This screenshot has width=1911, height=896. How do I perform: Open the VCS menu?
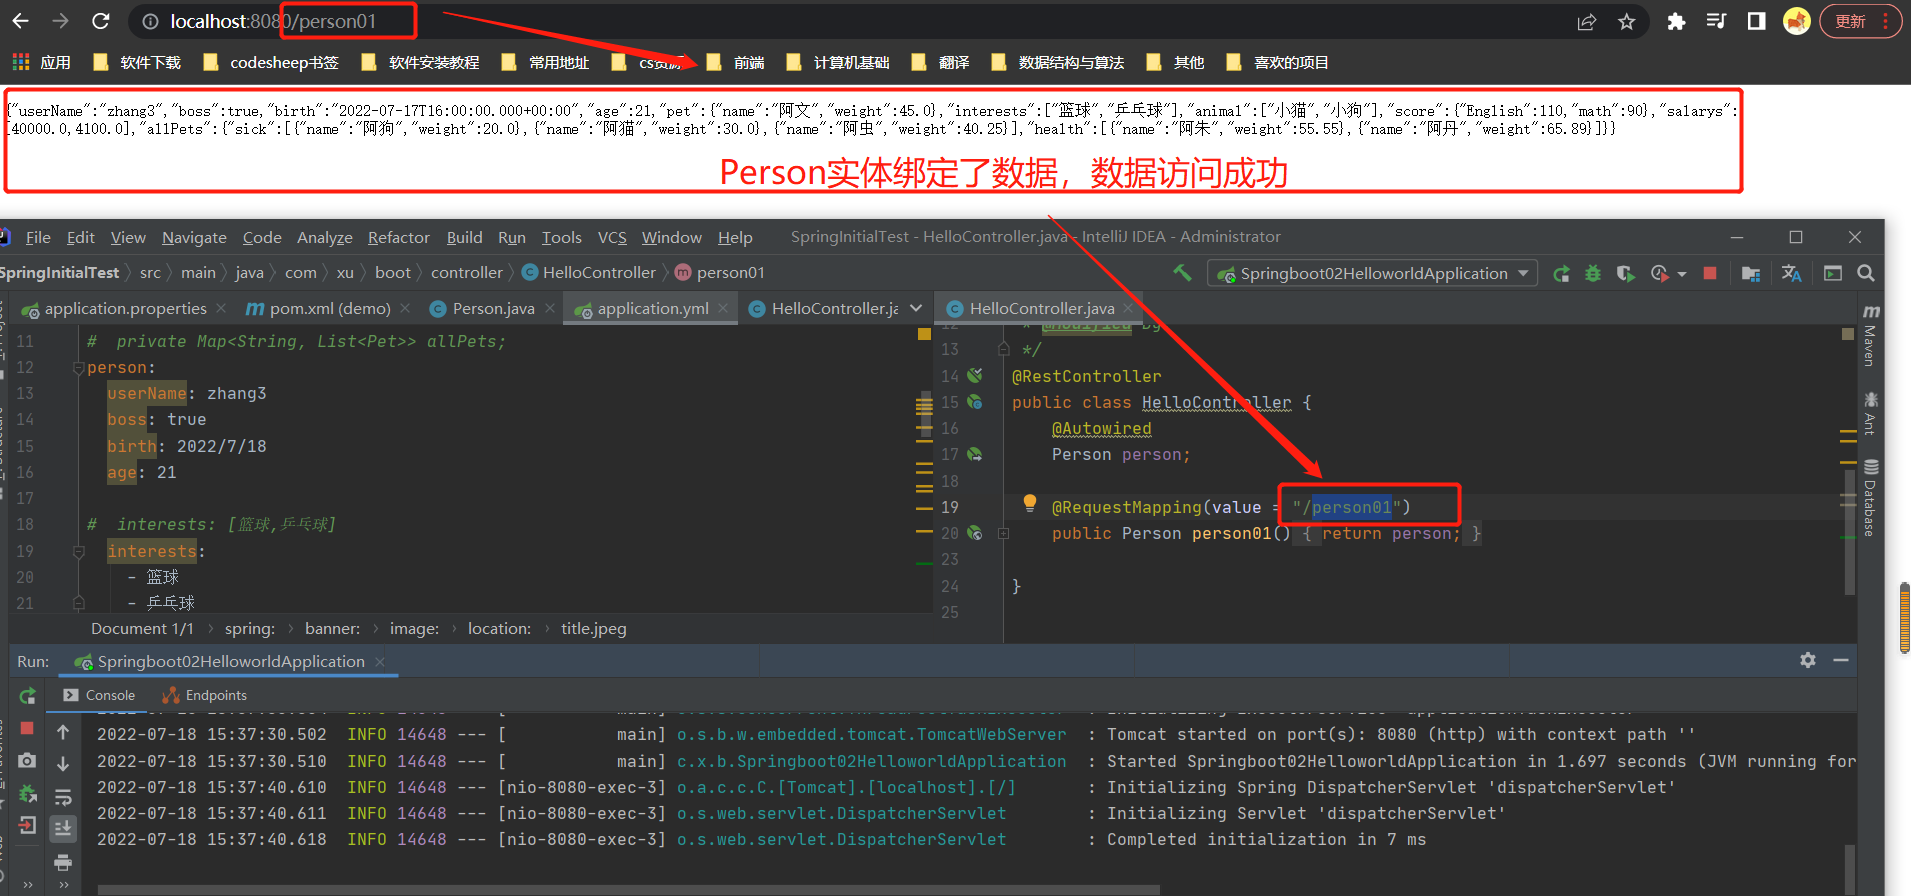point(612,237)
